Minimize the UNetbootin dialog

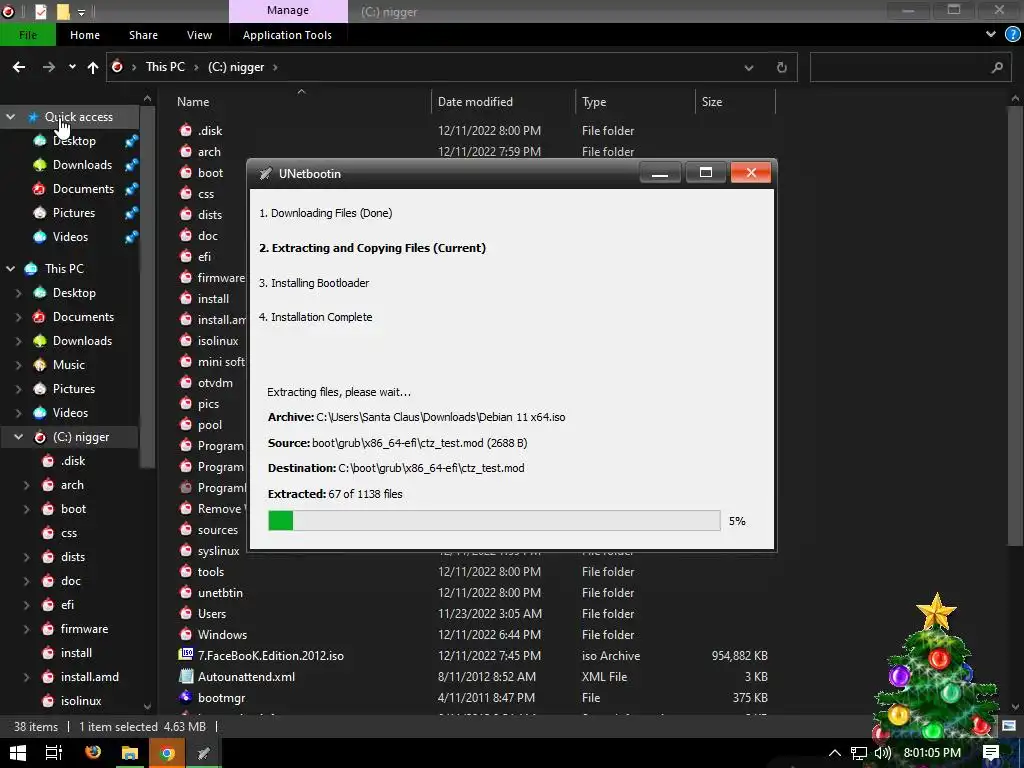coord(660,173)
